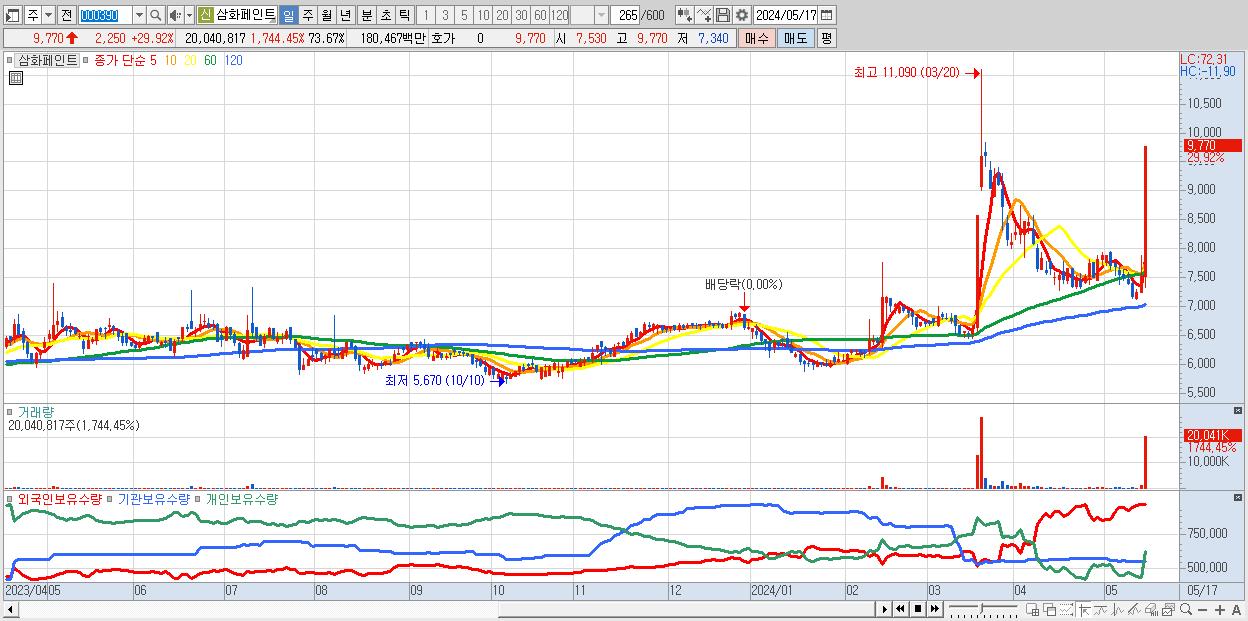The width and height of the screenshot is (1248, 621).
Task: Click the eraser icon in bottom toolbar
Action: tap(1152, 610)
